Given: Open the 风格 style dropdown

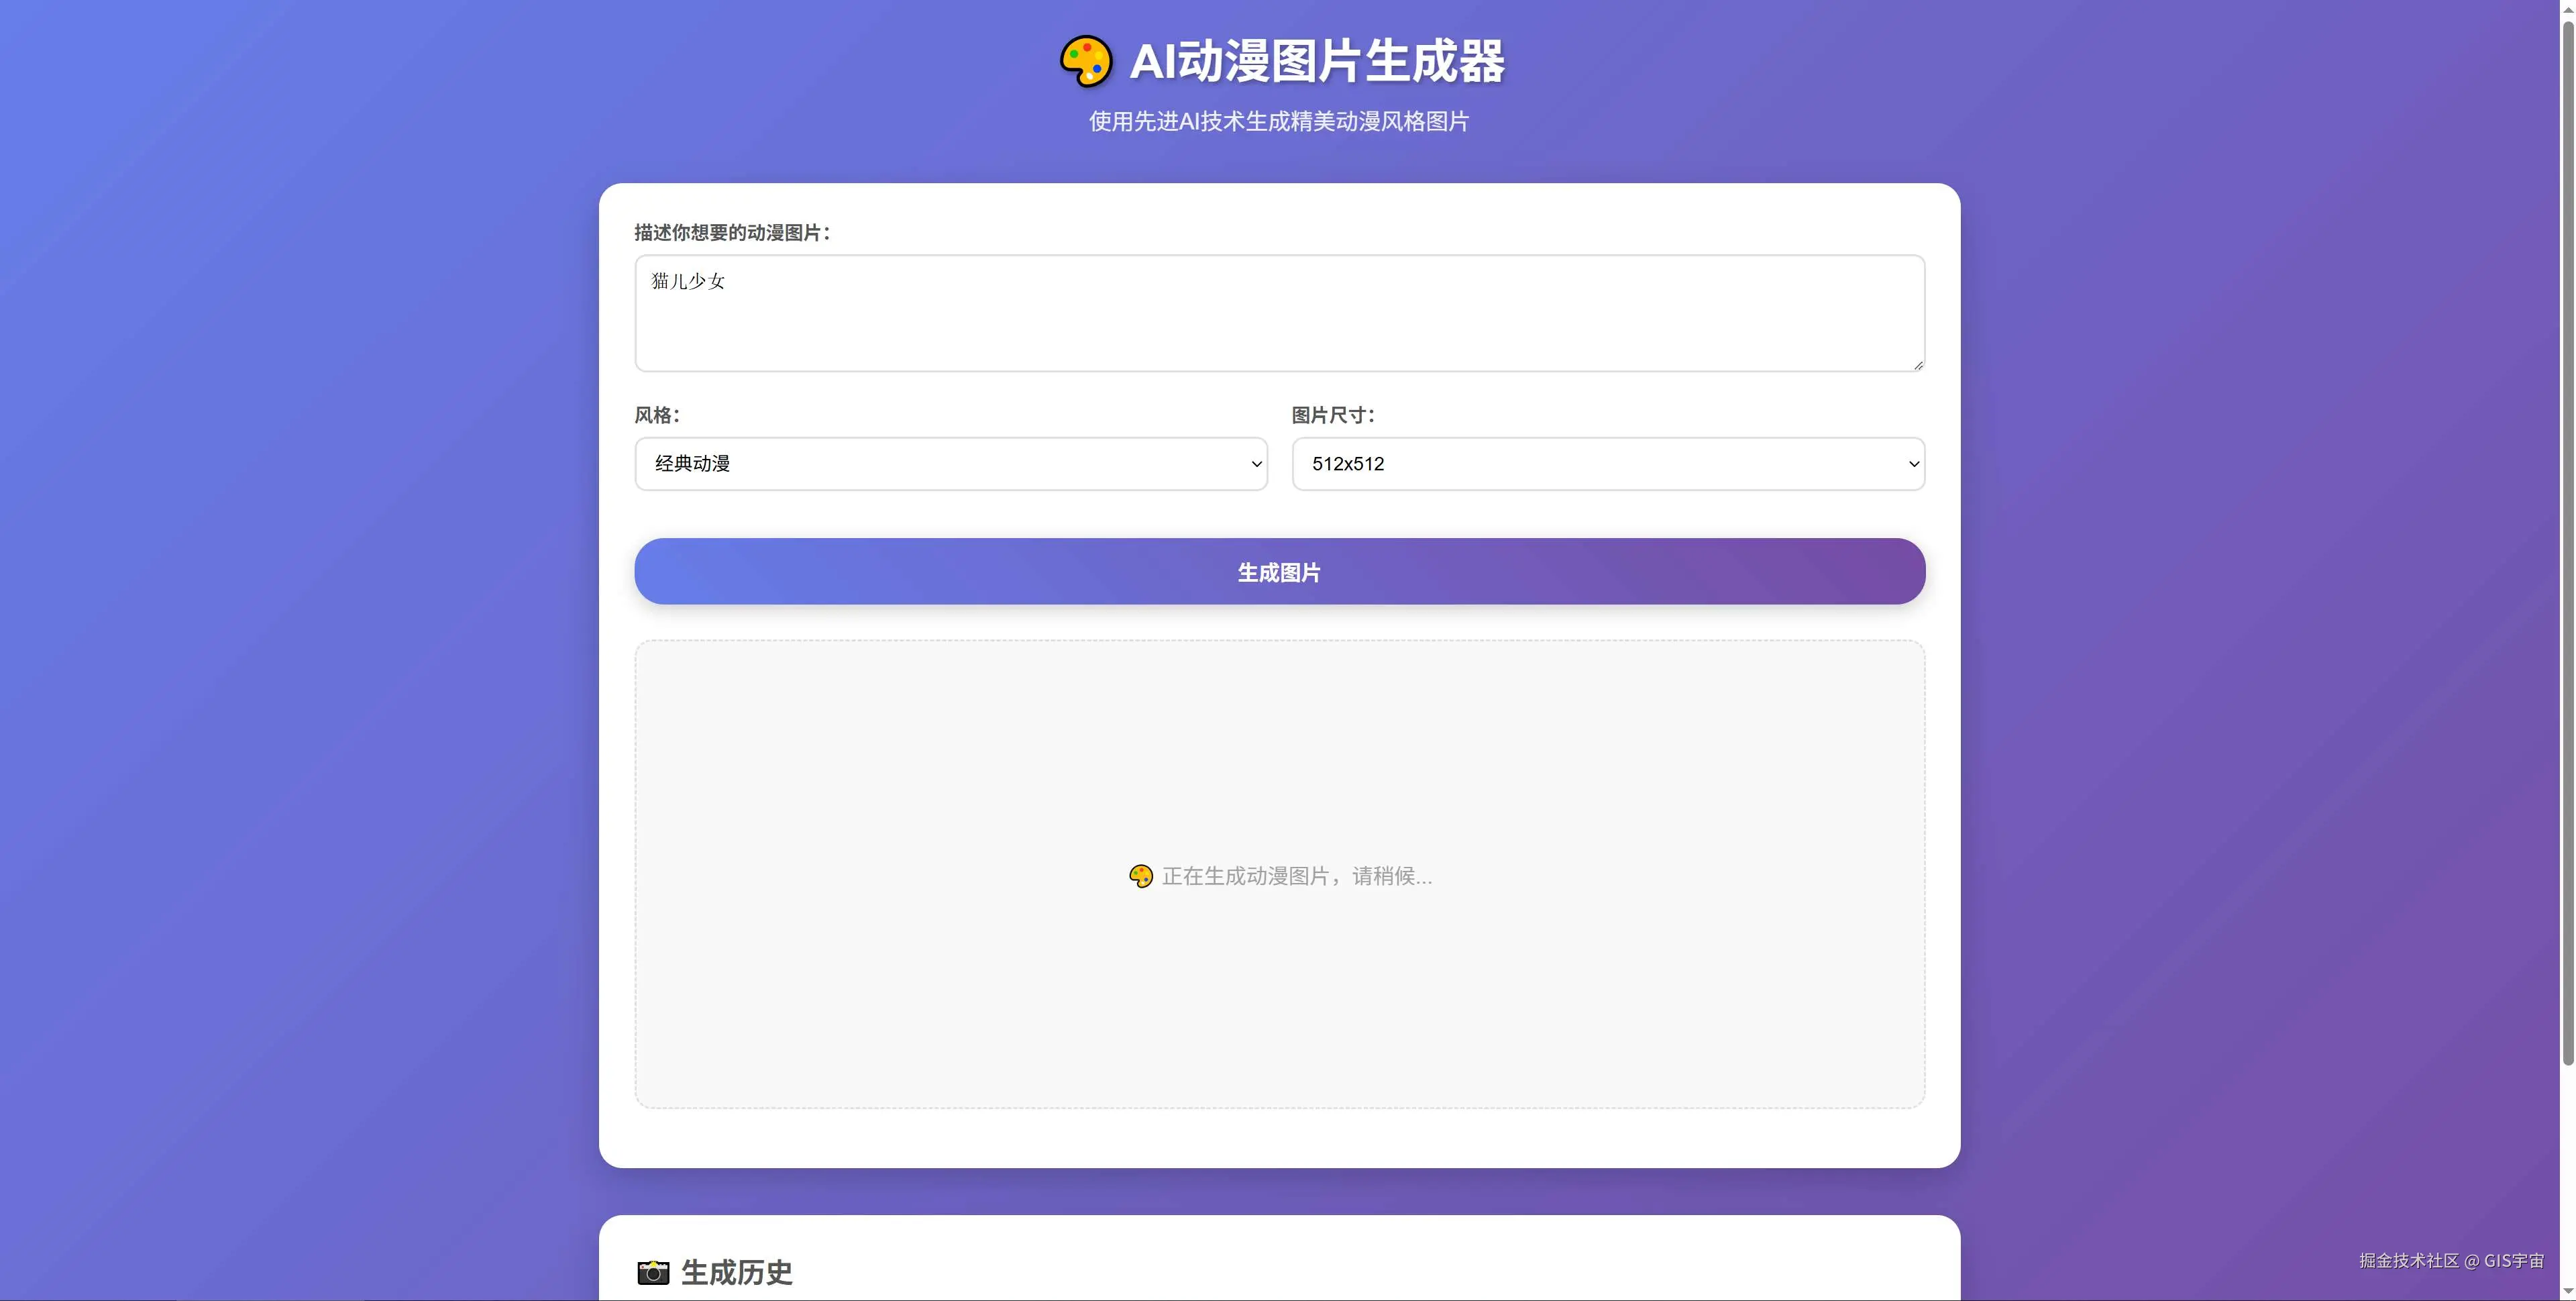Looking at the screenshot, I should 950,464.
